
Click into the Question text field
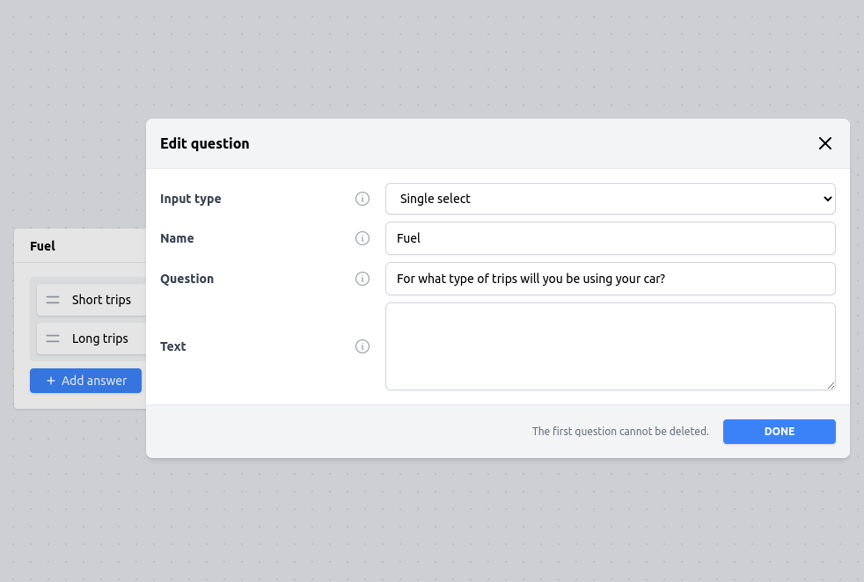point(610,279)
